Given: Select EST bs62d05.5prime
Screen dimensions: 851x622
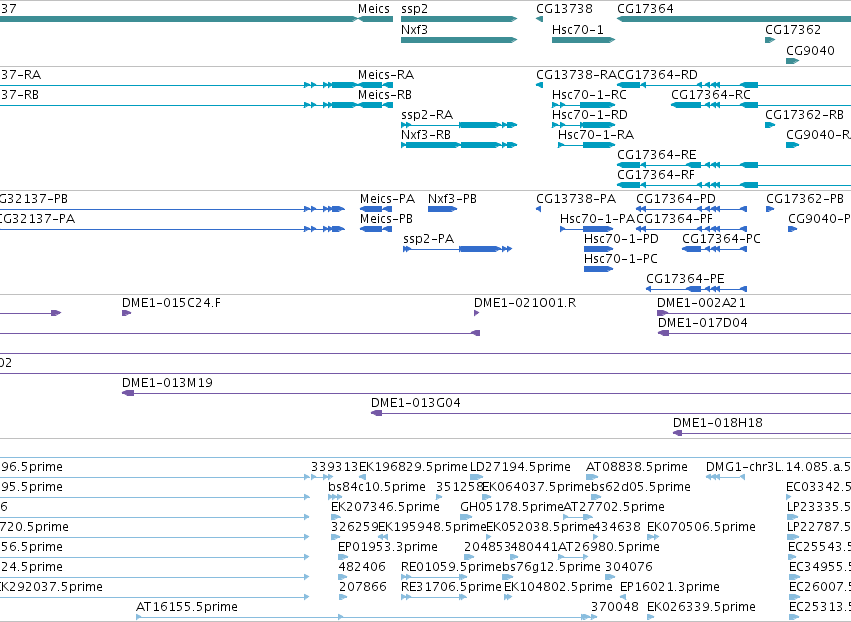Looking at the screenshot, I should 640,487.
